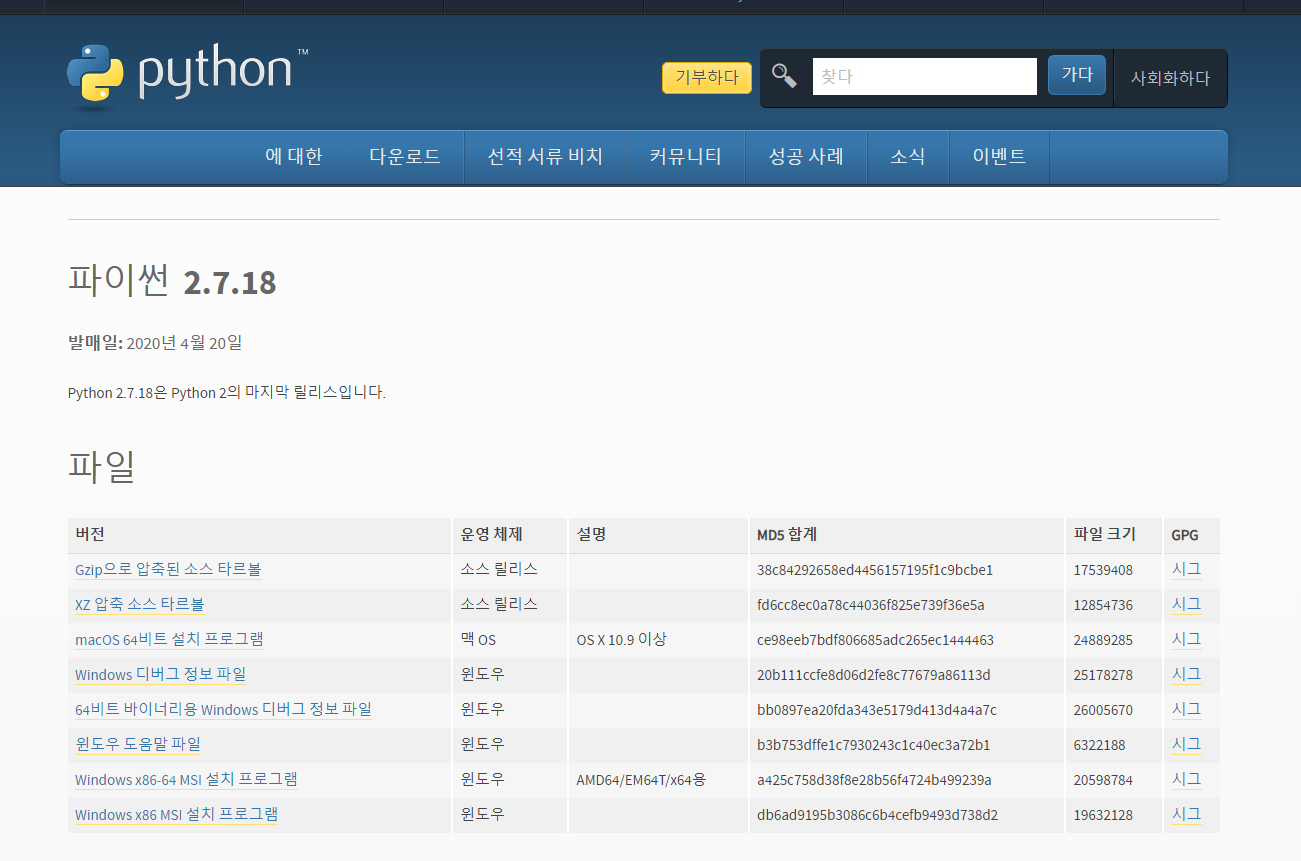This screenshot has height=861, width=1301.
Task: Open the plain Windows 디버그 정보 파일 link
Action: (x=160, y=675)
